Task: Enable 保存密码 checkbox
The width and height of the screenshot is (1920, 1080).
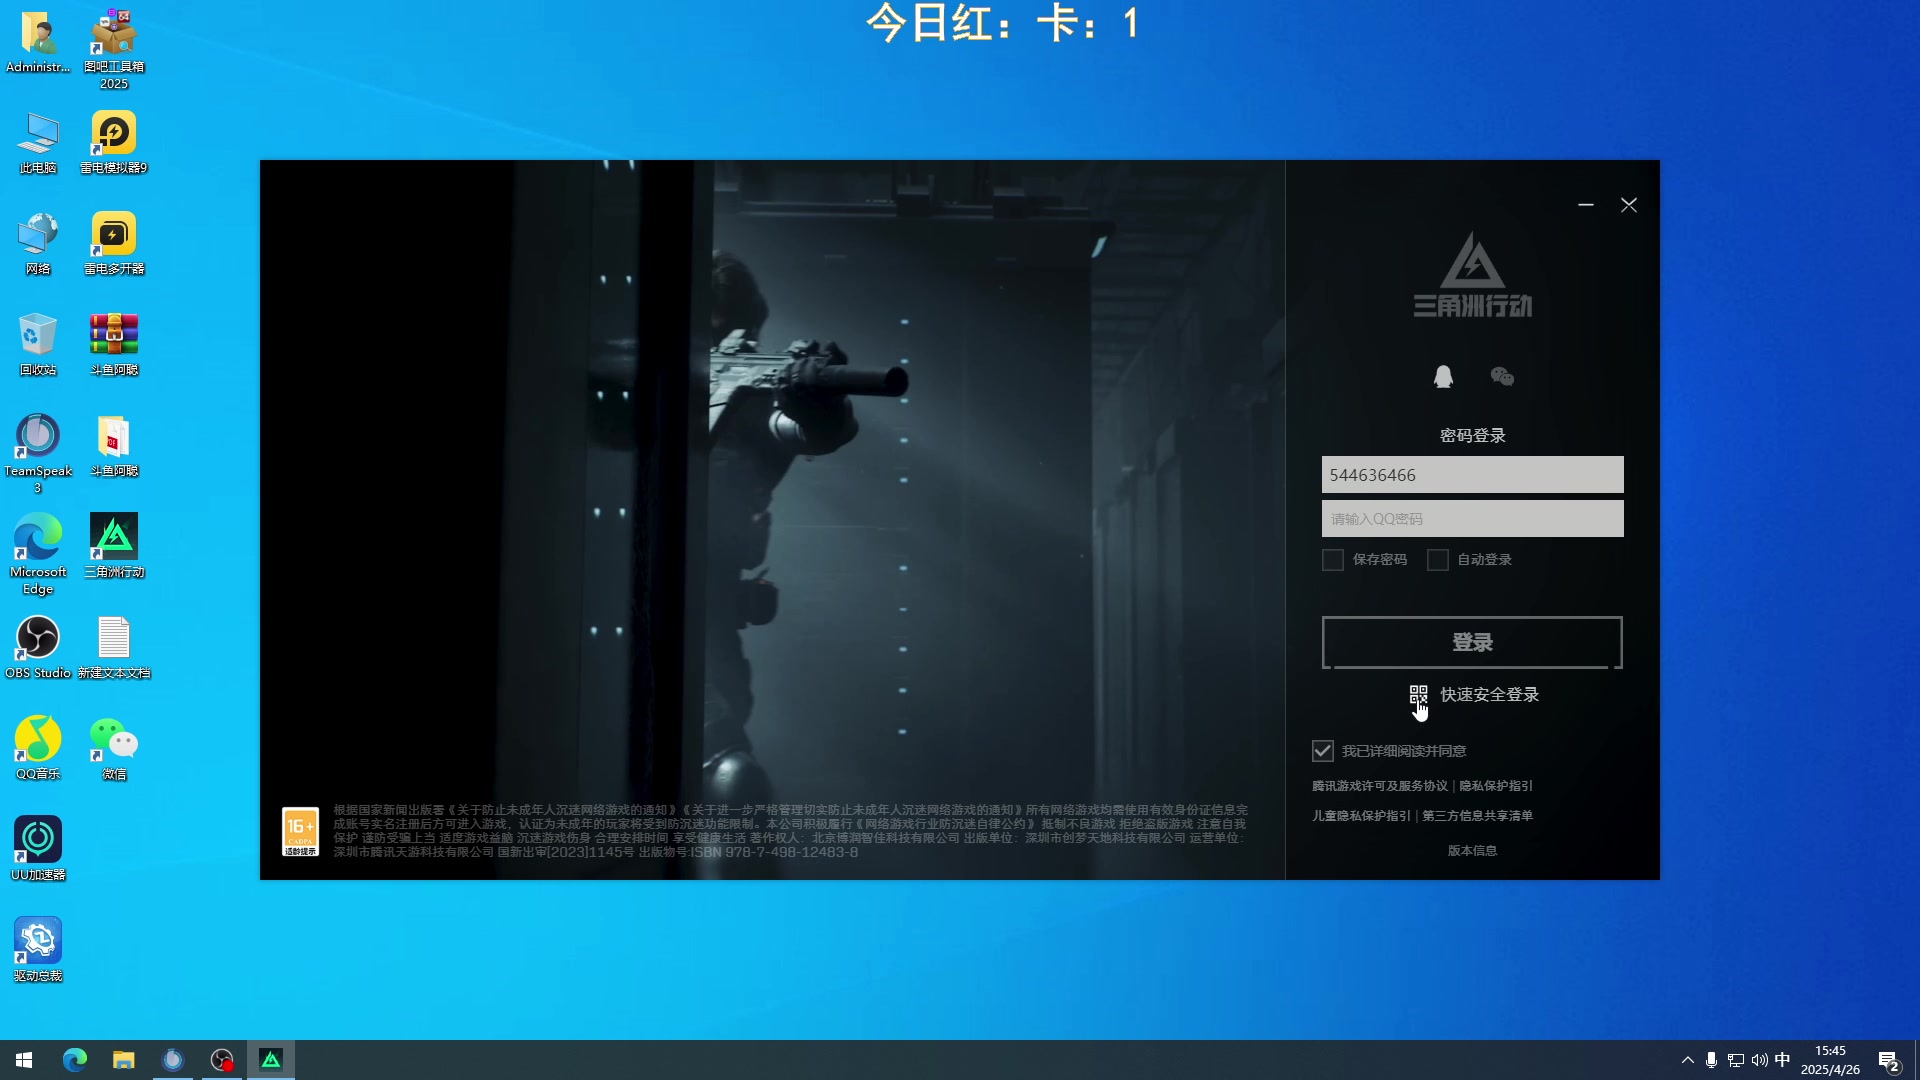Action: click(1332, 560)
